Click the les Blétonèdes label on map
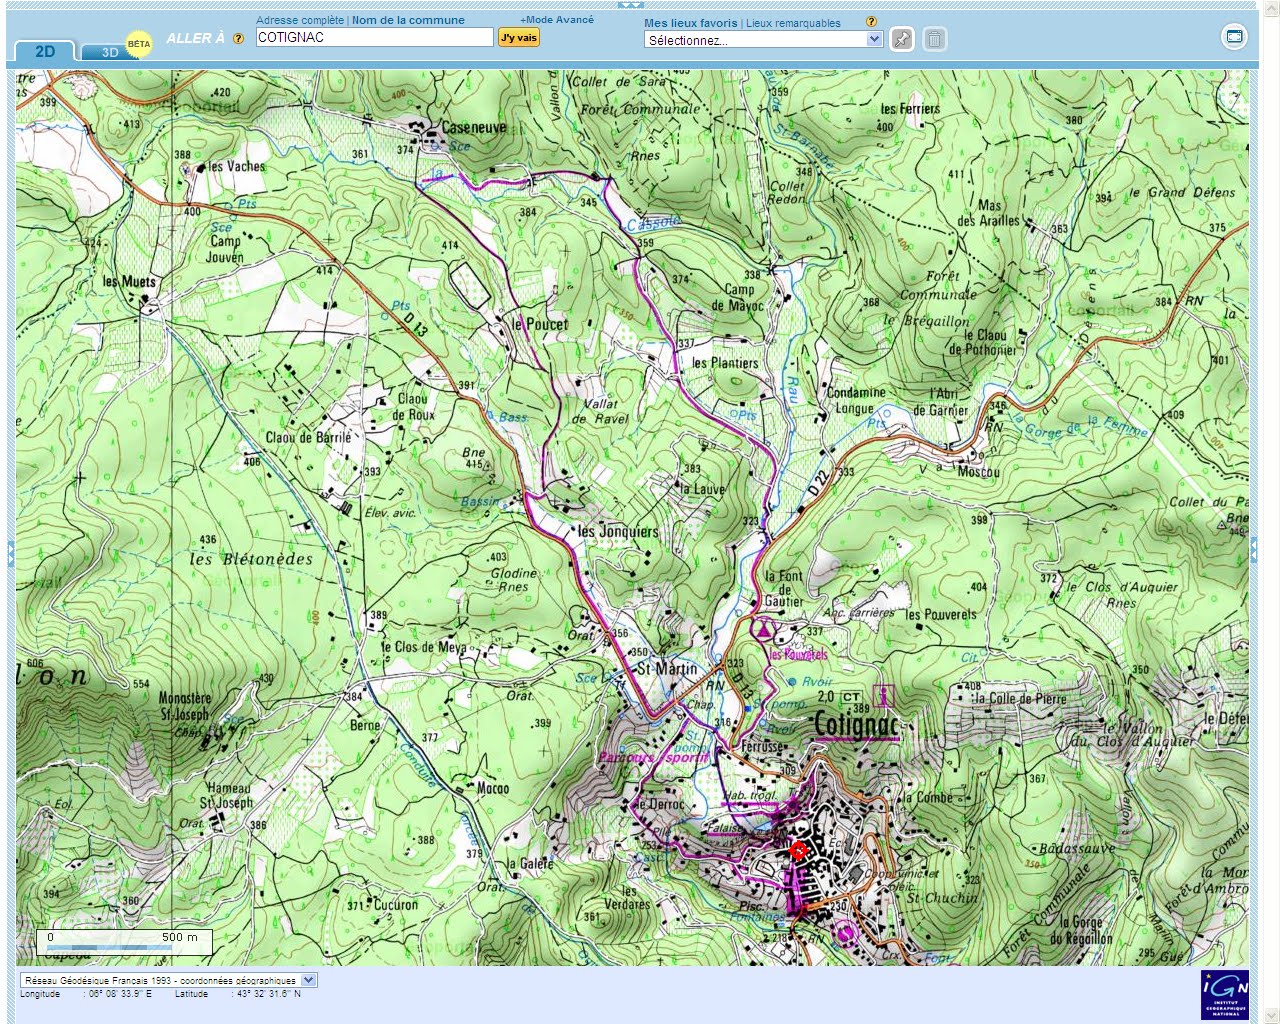Screen dimensions: 1280x1024 click(x=251, y=559)
